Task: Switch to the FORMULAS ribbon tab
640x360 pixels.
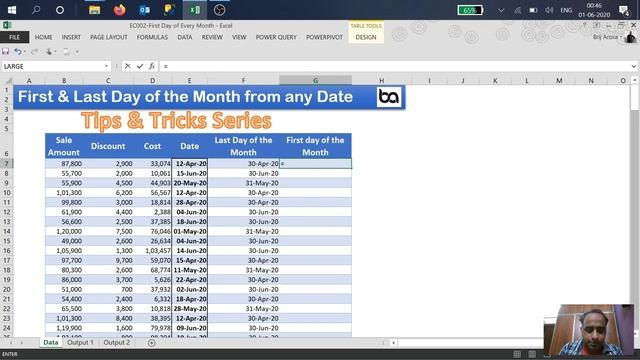Action: 152,37
